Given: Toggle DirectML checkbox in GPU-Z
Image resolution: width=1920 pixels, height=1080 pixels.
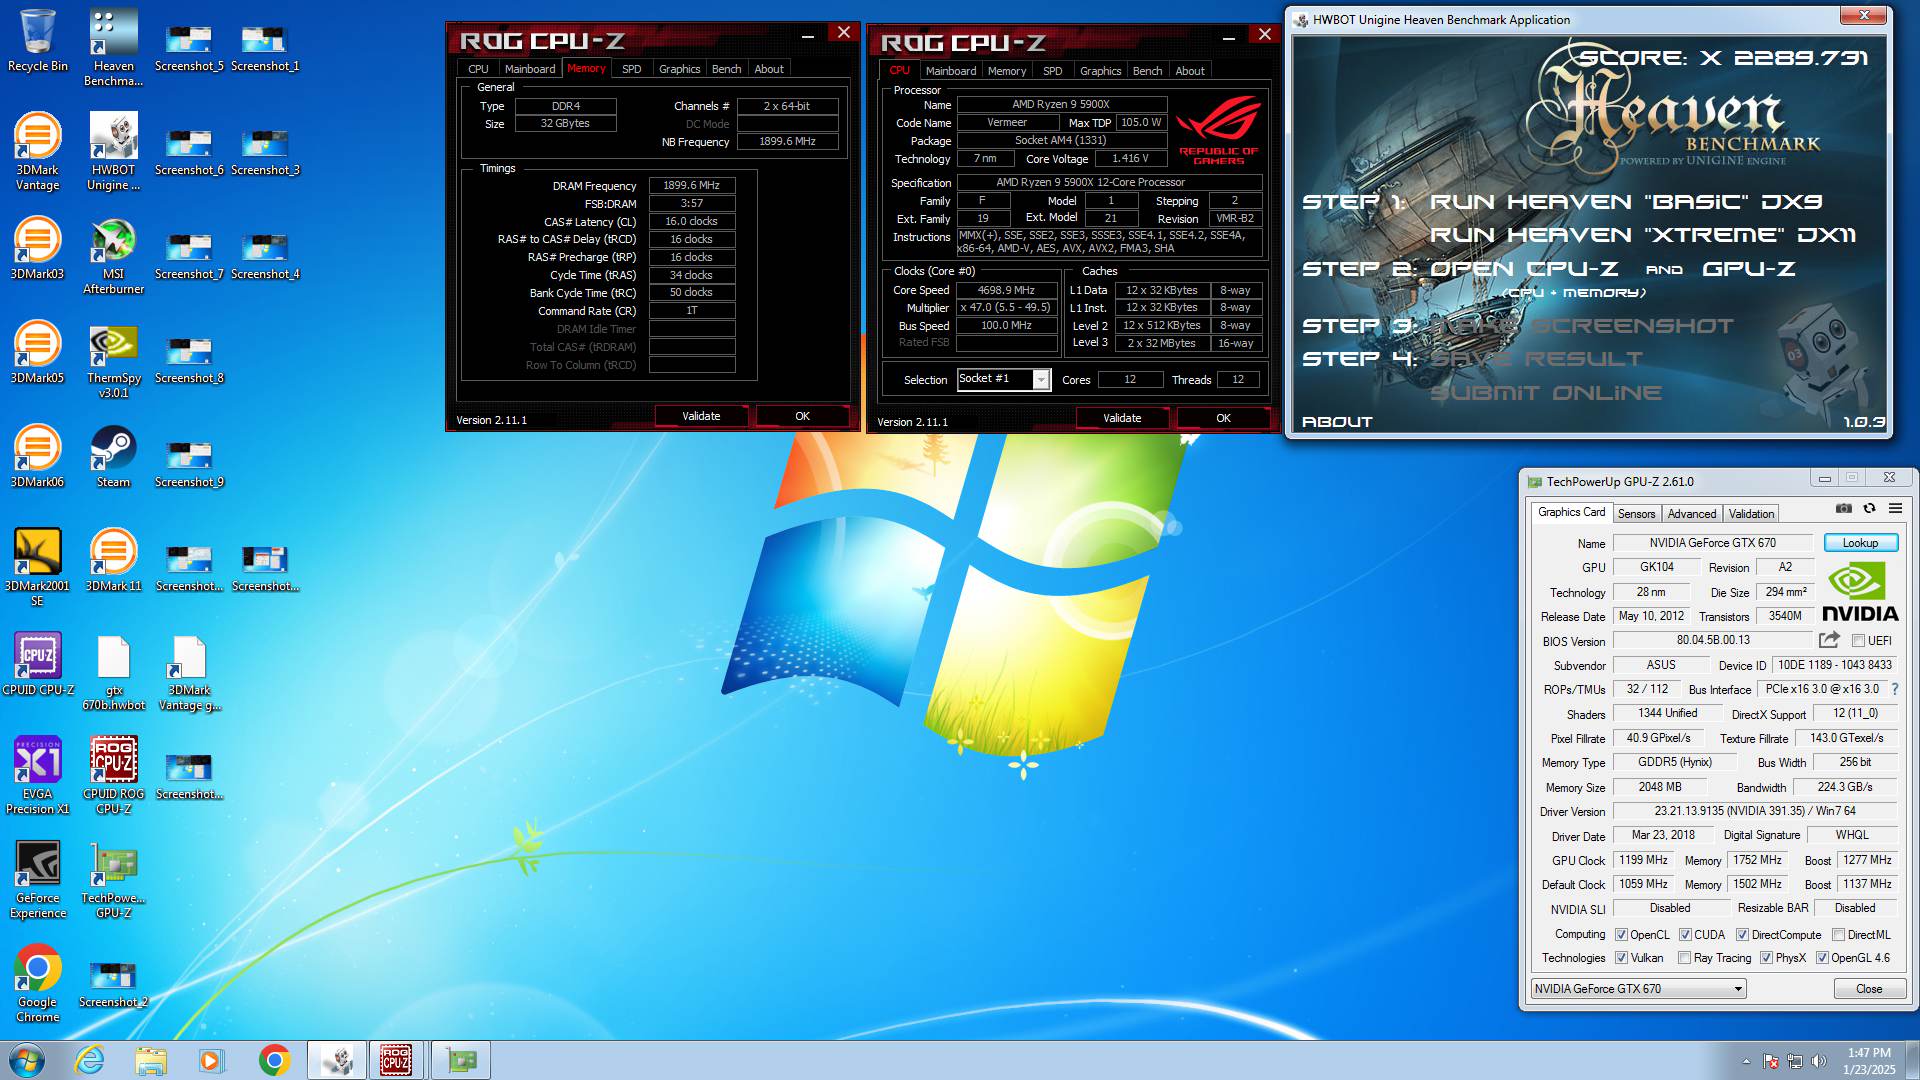Looking at the screenshot, I should (x=1838, y=935).
